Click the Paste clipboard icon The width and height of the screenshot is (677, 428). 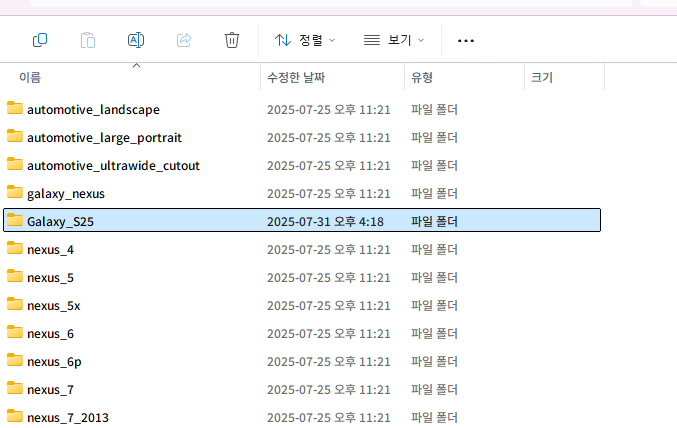pos(88,40)
